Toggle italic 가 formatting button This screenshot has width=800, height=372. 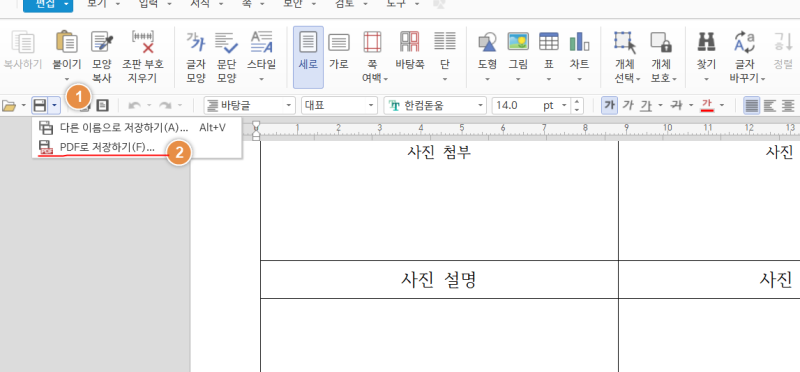[628, 106]
